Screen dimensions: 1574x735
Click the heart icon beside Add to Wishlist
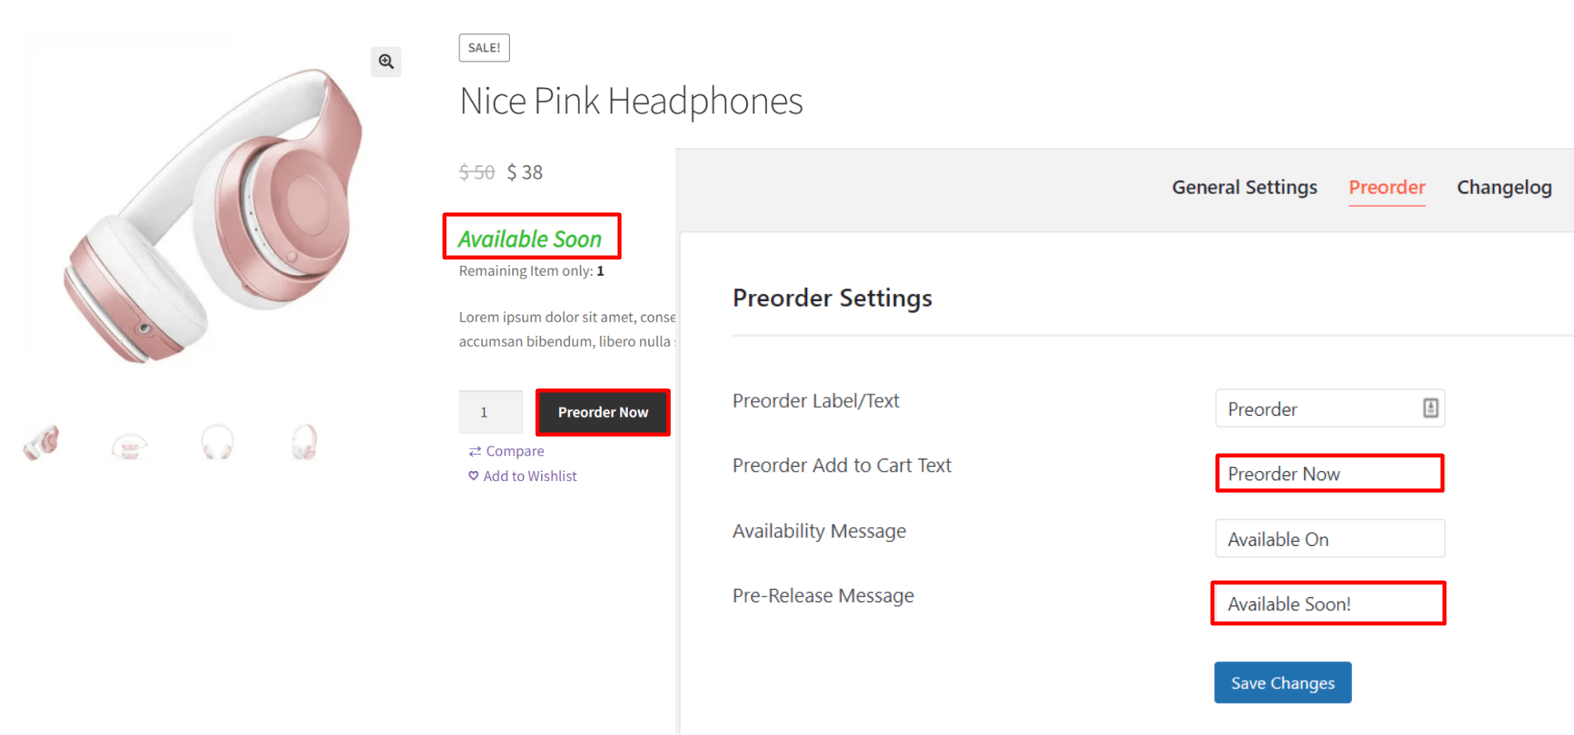[473, 476]
